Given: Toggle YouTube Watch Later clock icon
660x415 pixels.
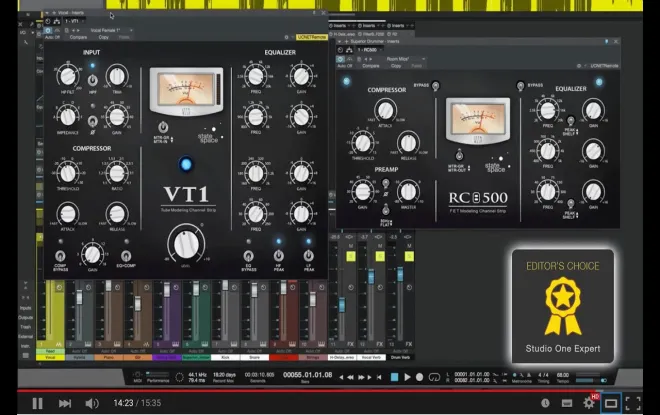Looking at the screenshot, I should point(545,403).
